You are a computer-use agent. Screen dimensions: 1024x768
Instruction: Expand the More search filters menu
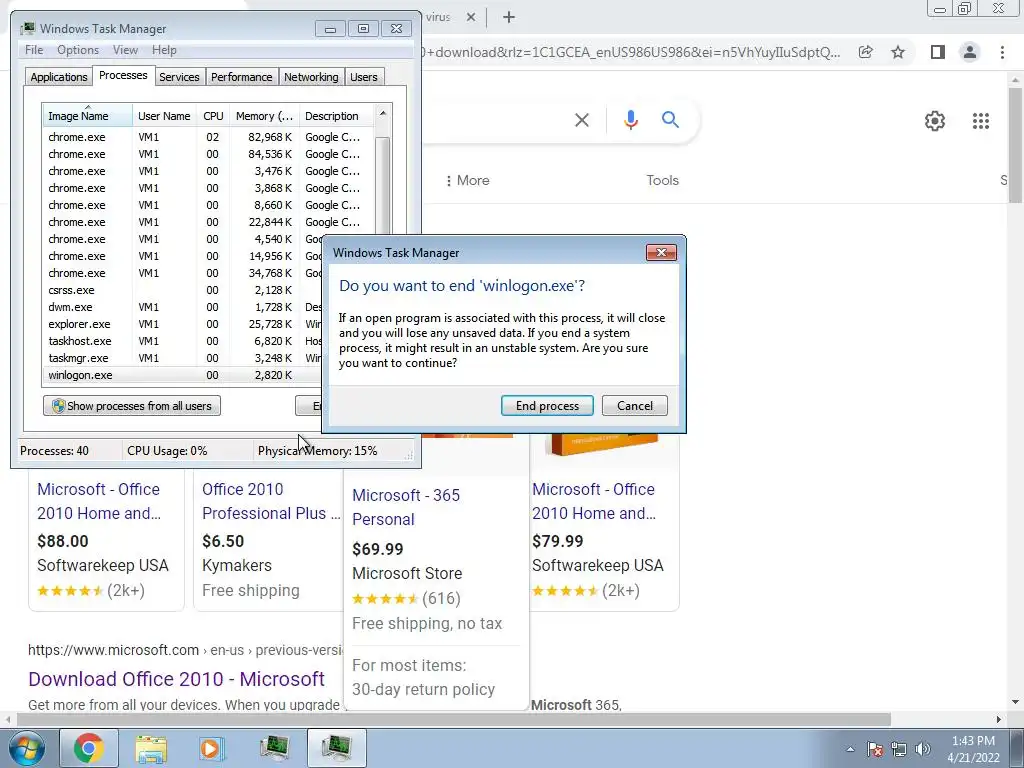pyautogui.click(x=468, y=180)
